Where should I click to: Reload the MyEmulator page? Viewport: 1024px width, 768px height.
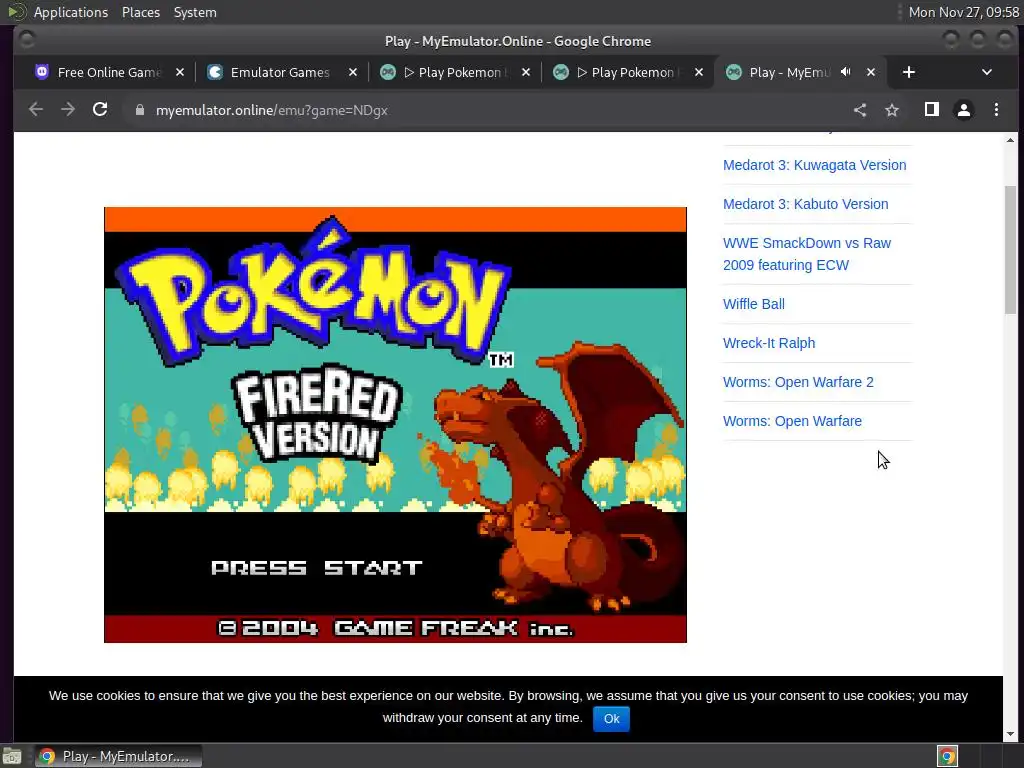click(100, 110)
